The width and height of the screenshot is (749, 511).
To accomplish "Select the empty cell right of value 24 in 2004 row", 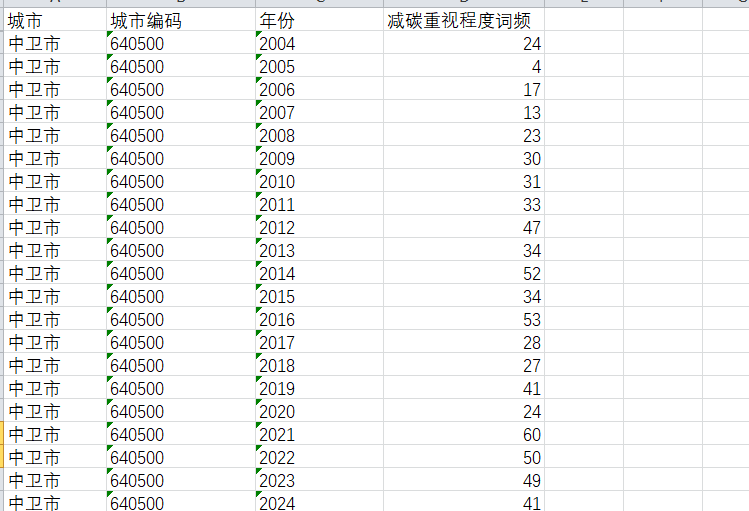I will tap(584, 44).
